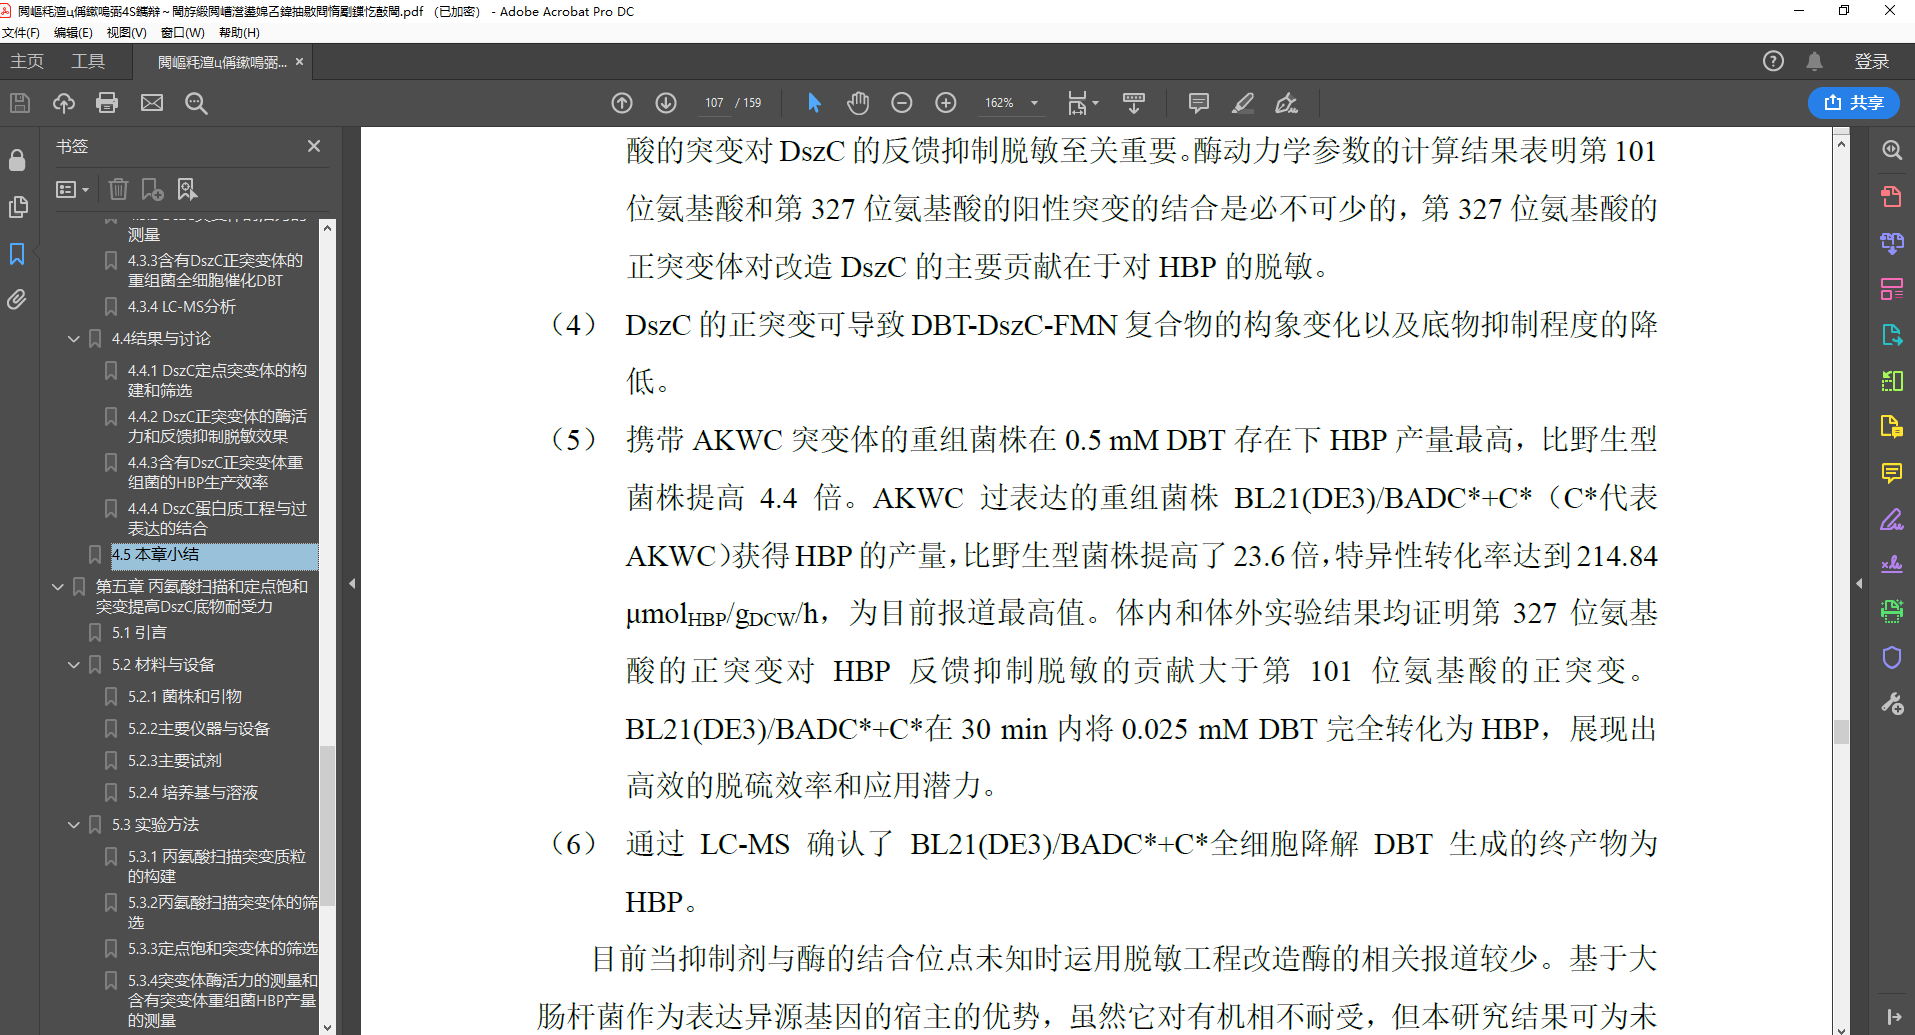Open the 5.2.4 培养基与溶液 bookmark
1915x1035 pixels.
(192, 793)
